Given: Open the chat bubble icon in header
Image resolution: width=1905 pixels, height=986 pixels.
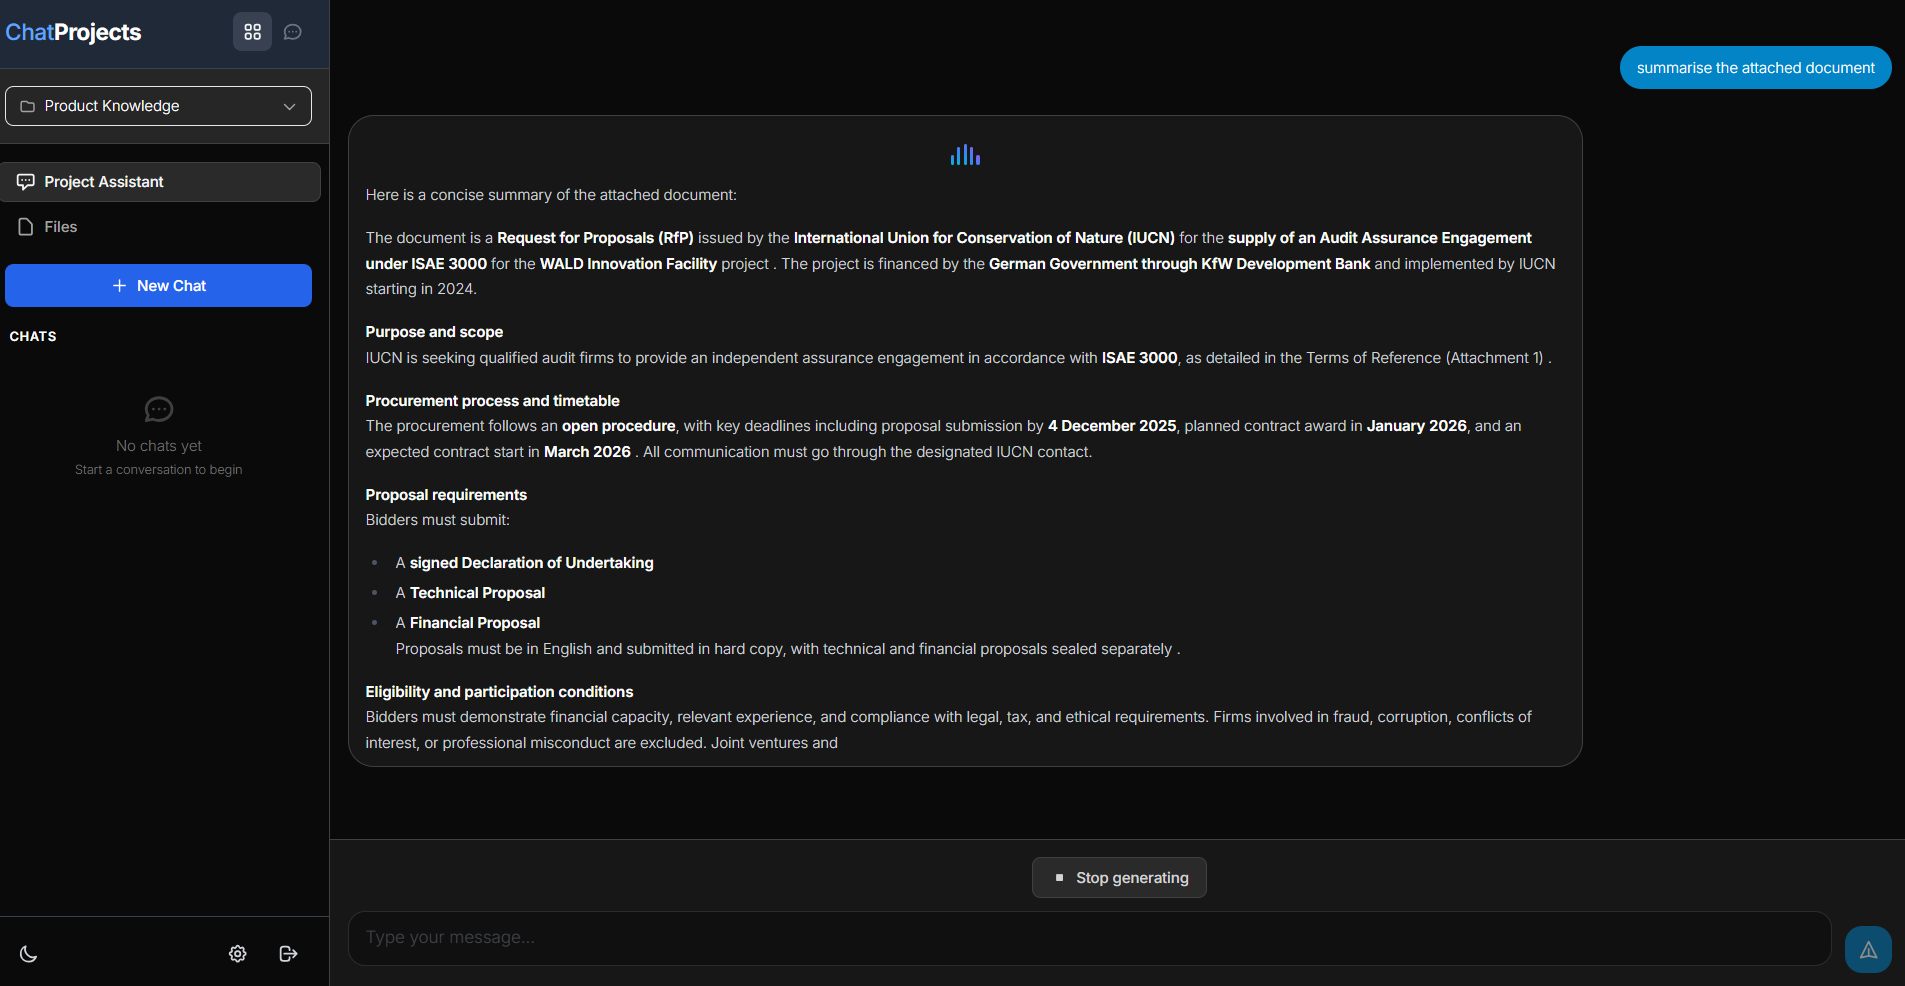Looking at the screenshot, I should 293,32.
